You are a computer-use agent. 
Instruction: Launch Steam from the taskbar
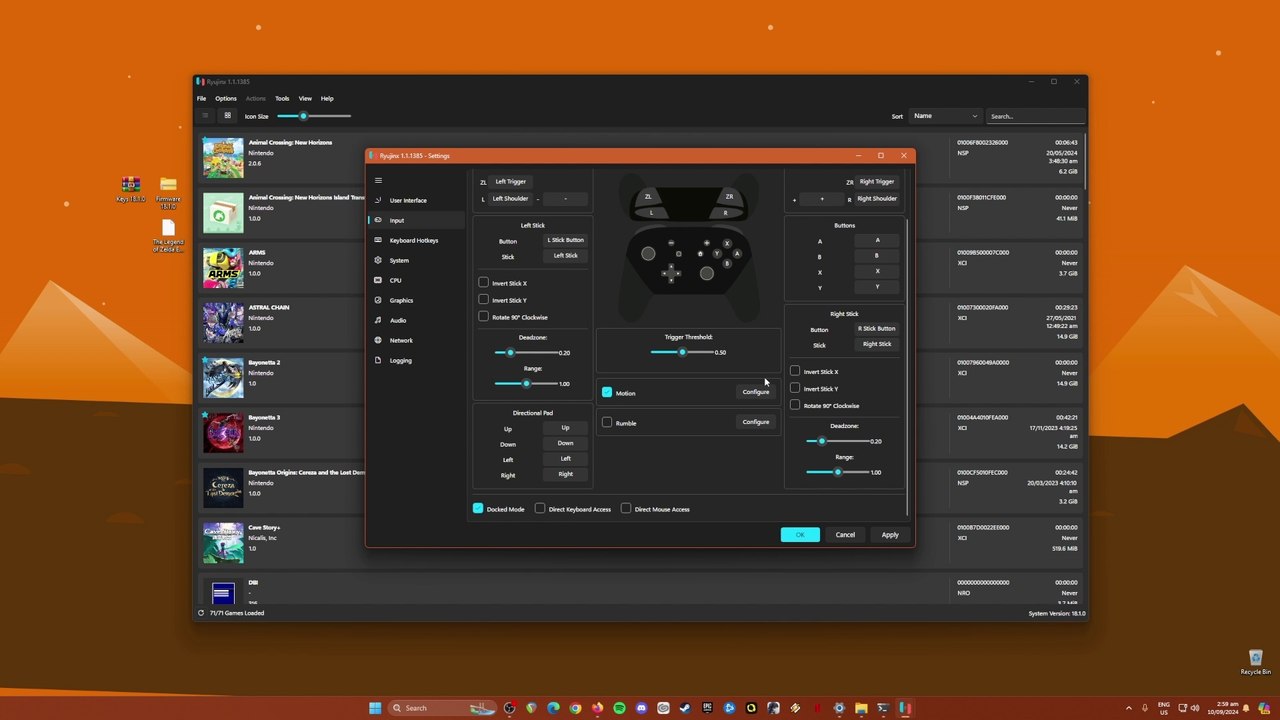pyautogui.click(x=685, y=708)
